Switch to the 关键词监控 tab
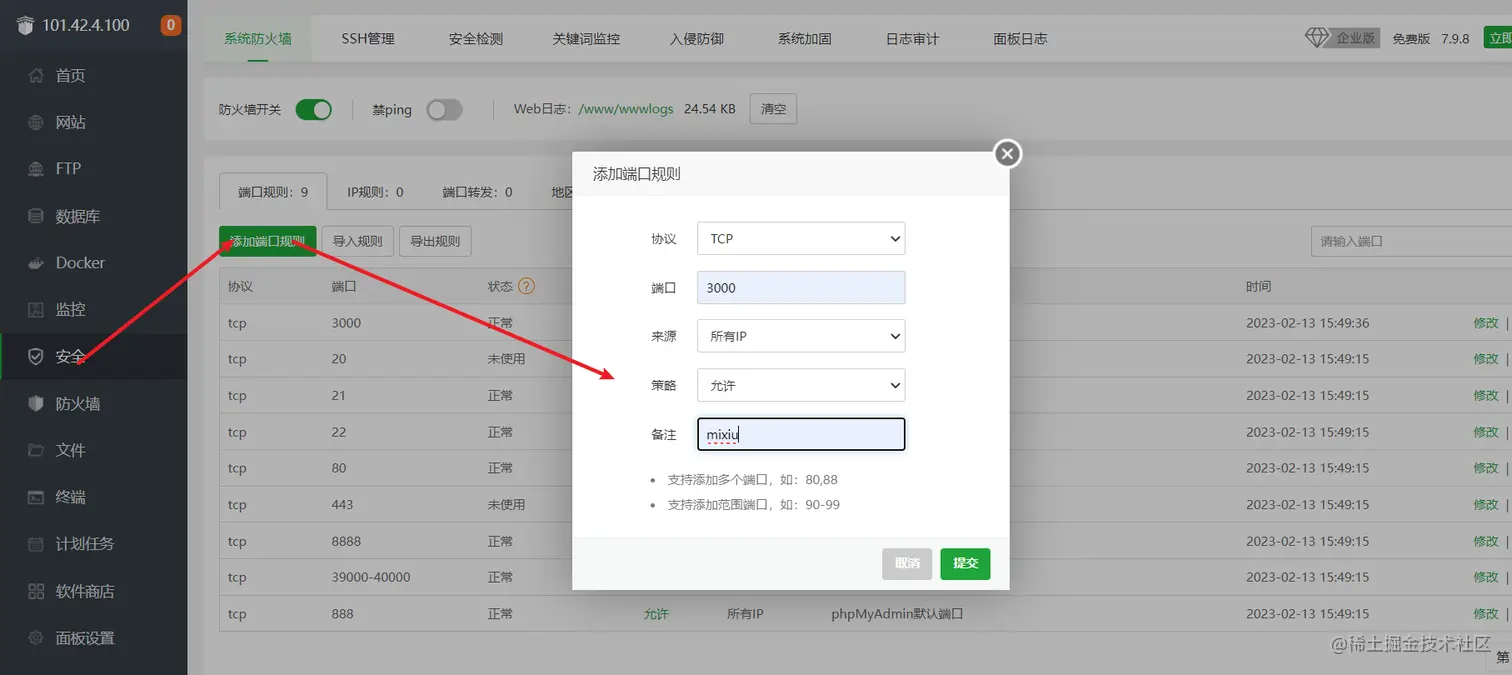The image size is (1512, 675). pyautogui.click(x=586, y=39)
